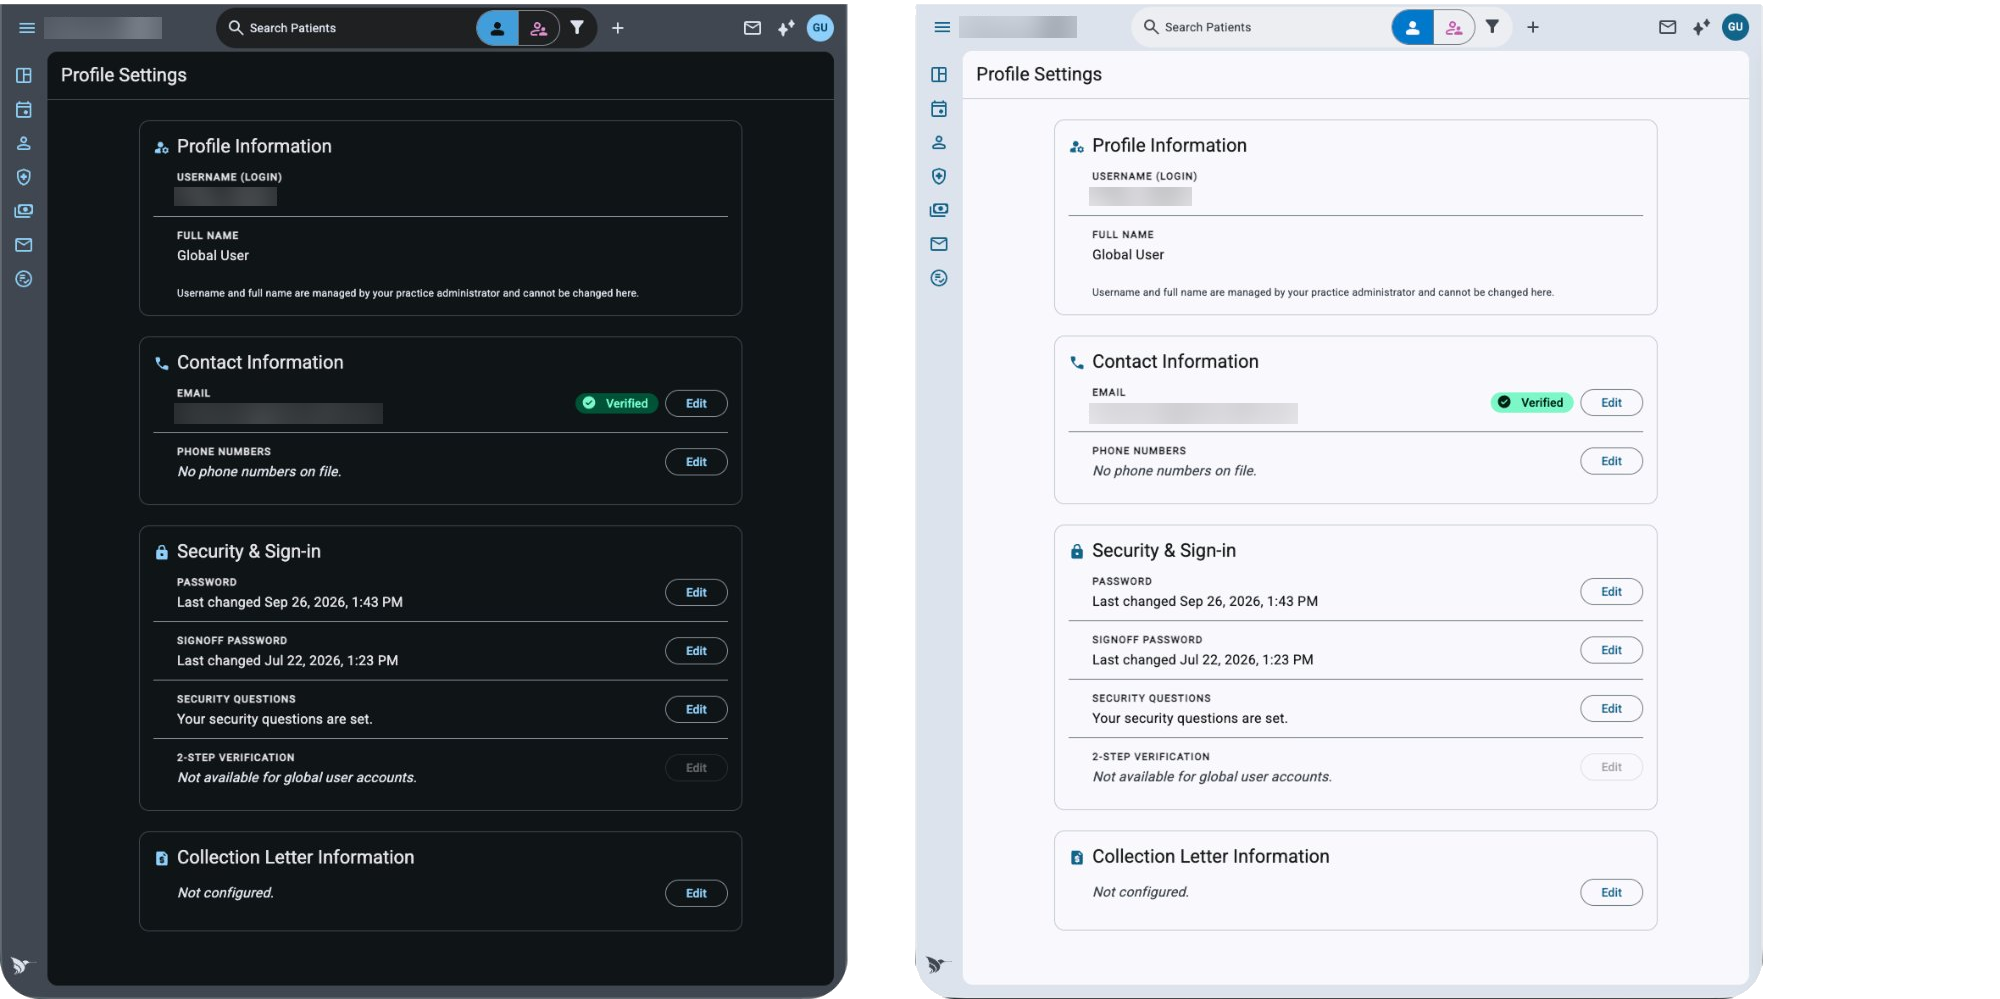Edit phone numbers in dark window
2000x999 pixels.
coord(696,462)
